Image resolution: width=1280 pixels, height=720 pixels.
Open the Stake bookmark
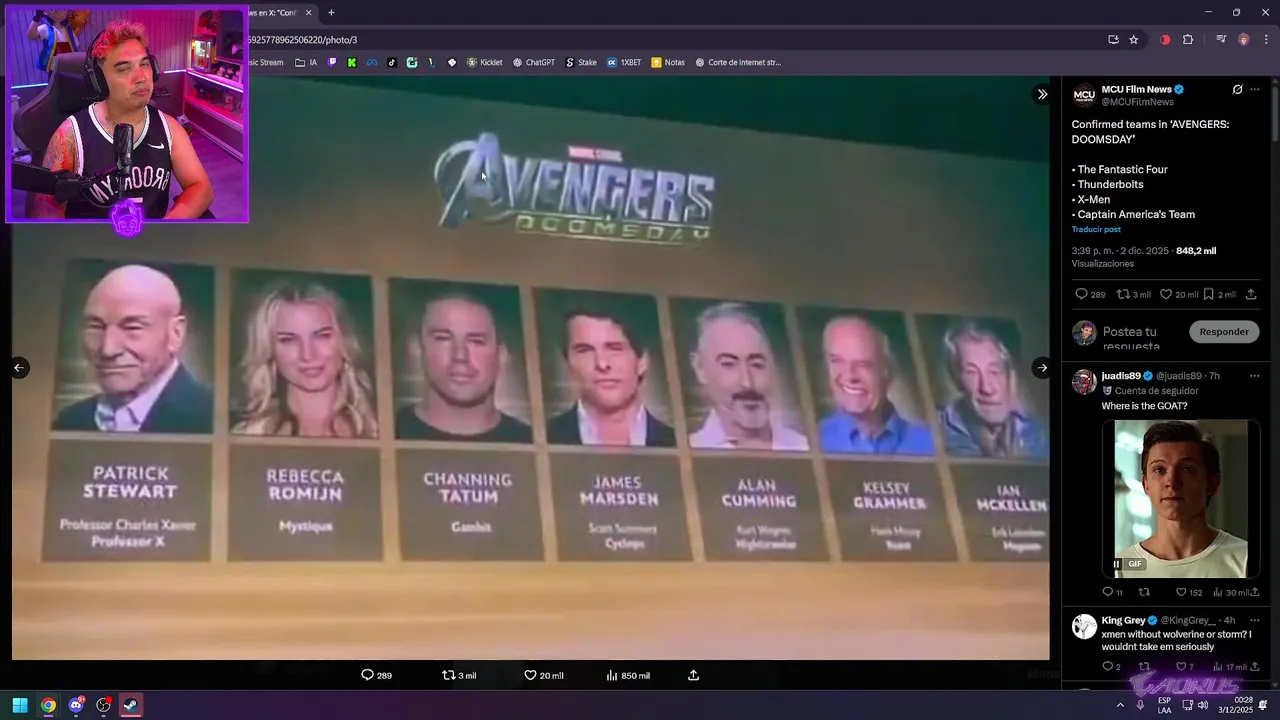coord(581,62)
